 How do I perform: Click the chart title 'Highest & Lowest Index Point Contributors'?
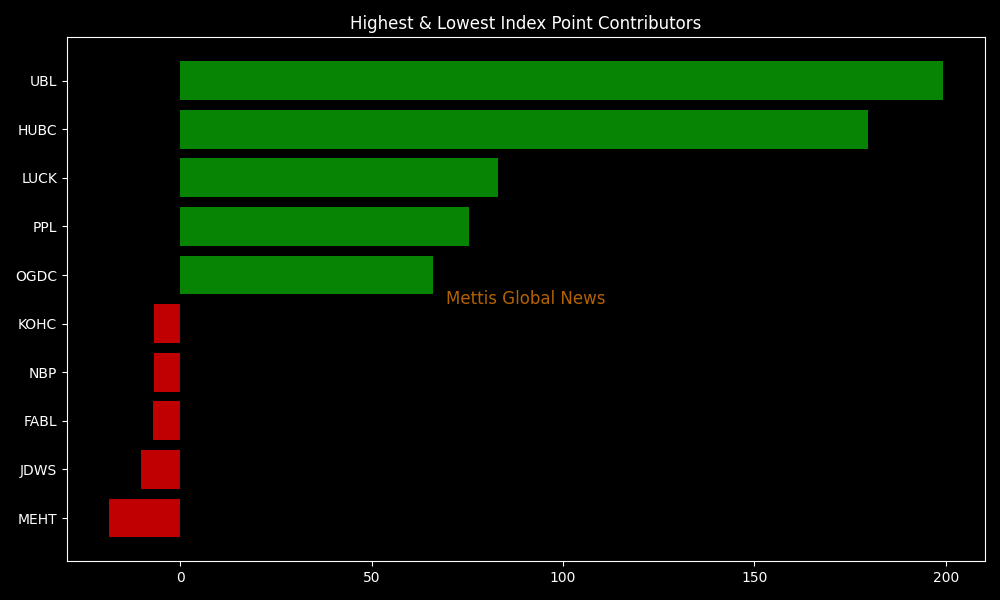pos(526,23)
